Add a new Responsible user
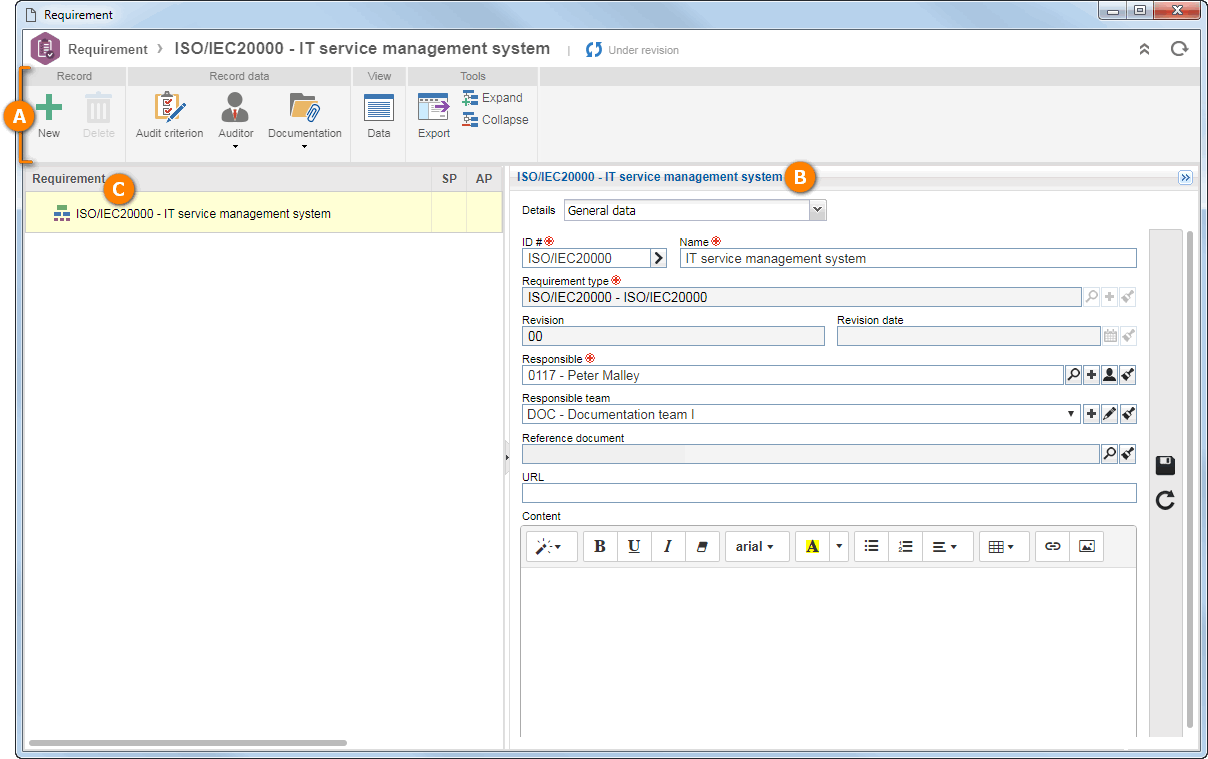 (x=1091, y=375)
